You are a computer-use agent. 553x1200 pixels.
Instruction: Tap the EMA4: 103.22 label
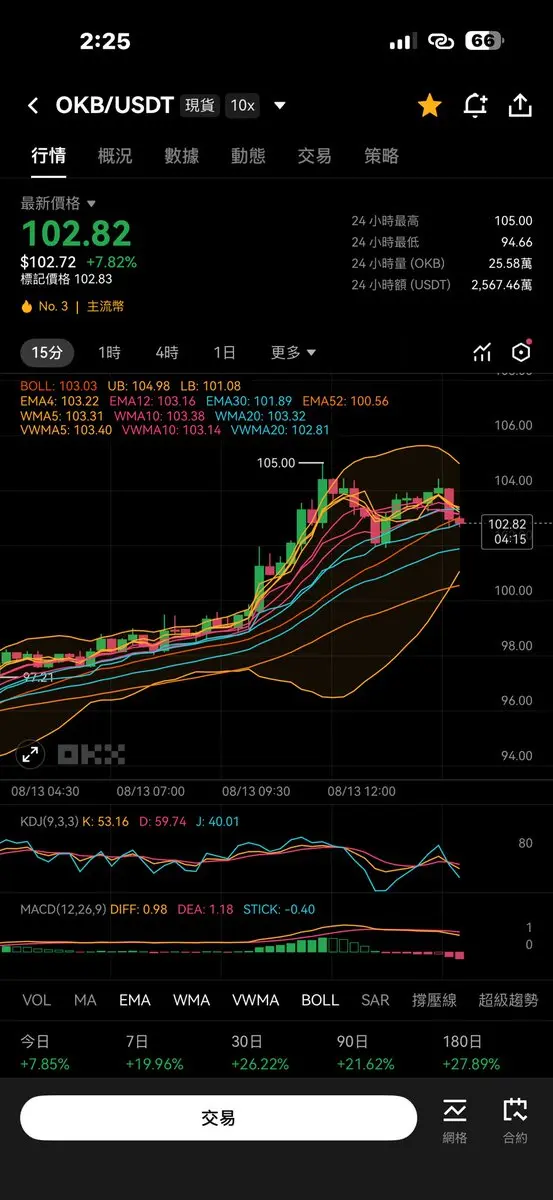(59, 401)
